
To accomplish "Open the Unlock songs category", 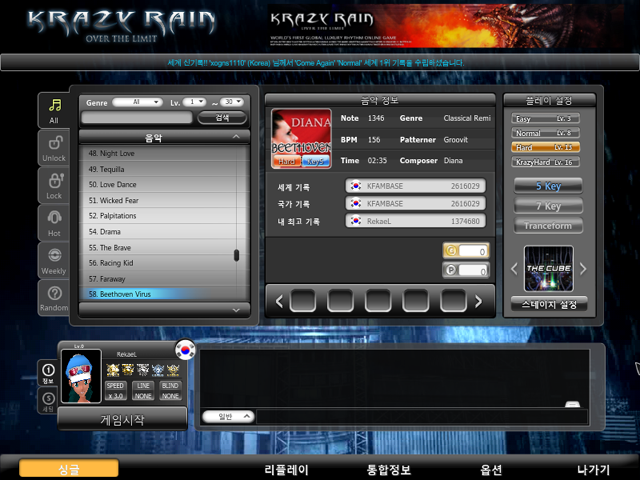I will tap(54, 148).
